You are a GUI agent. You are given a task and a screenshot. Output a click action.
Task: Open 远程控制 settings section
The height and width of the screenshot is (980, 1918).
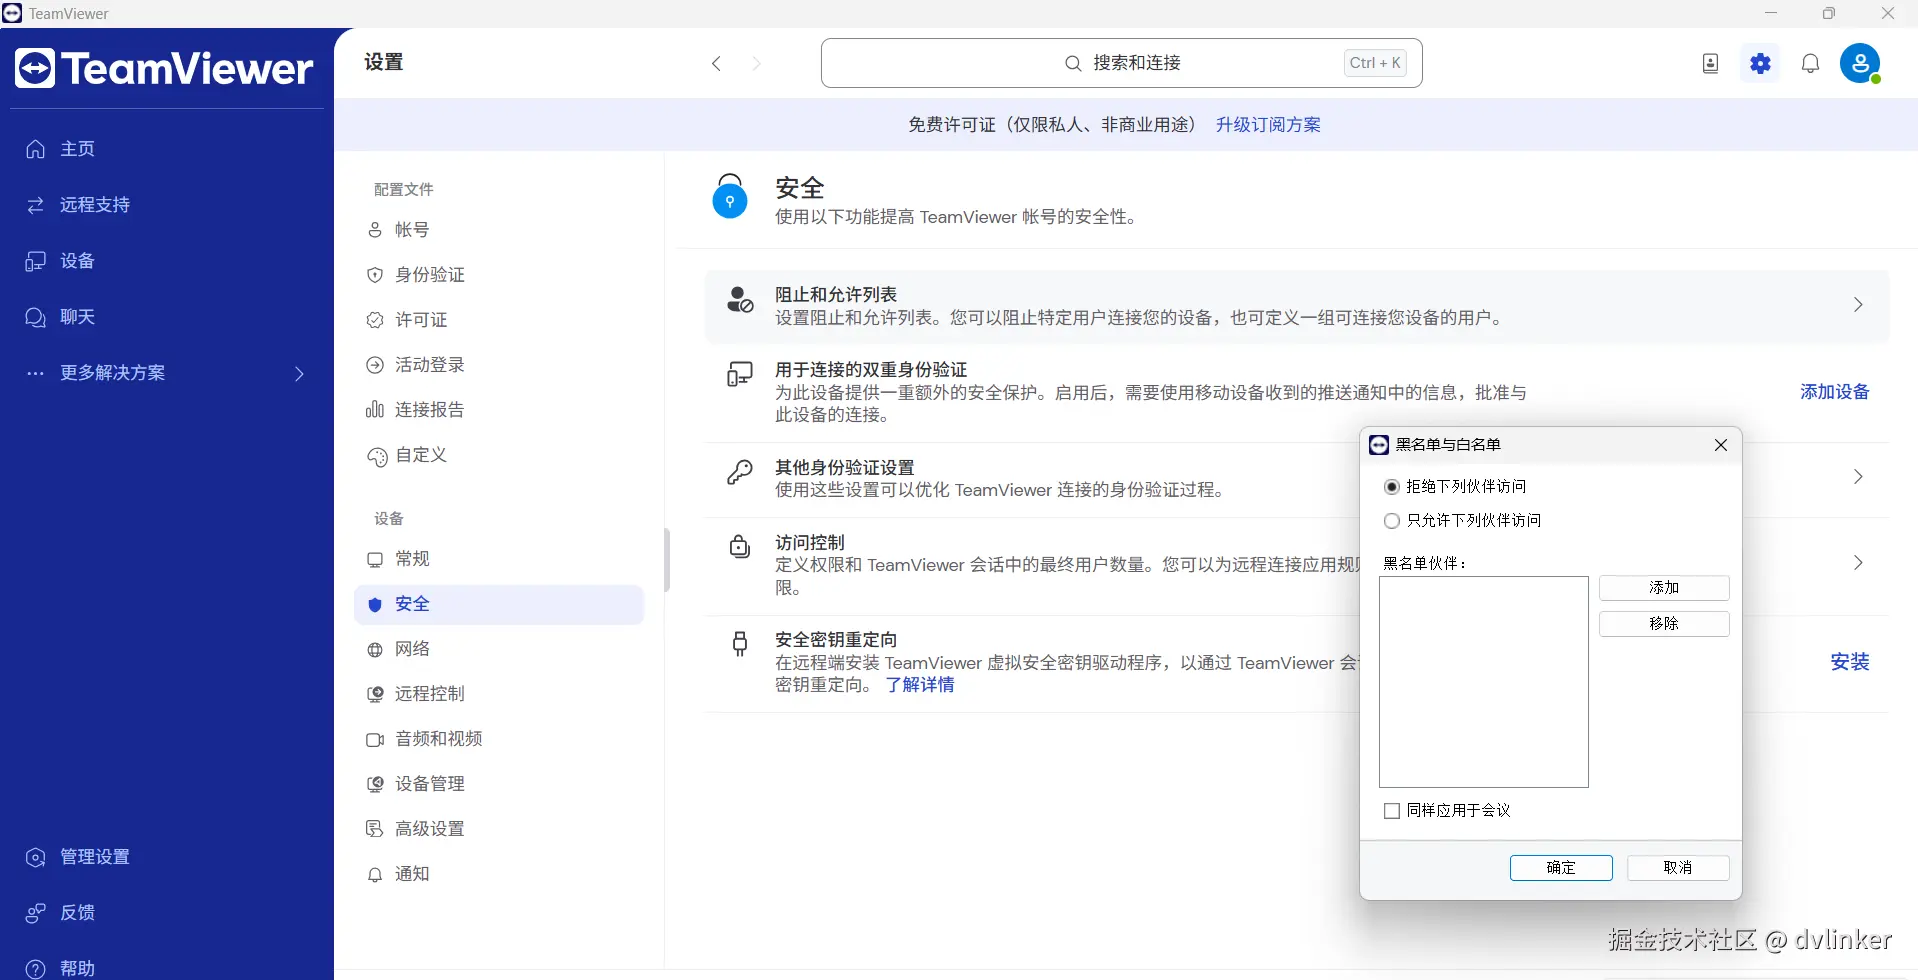(x=499, y=694)
